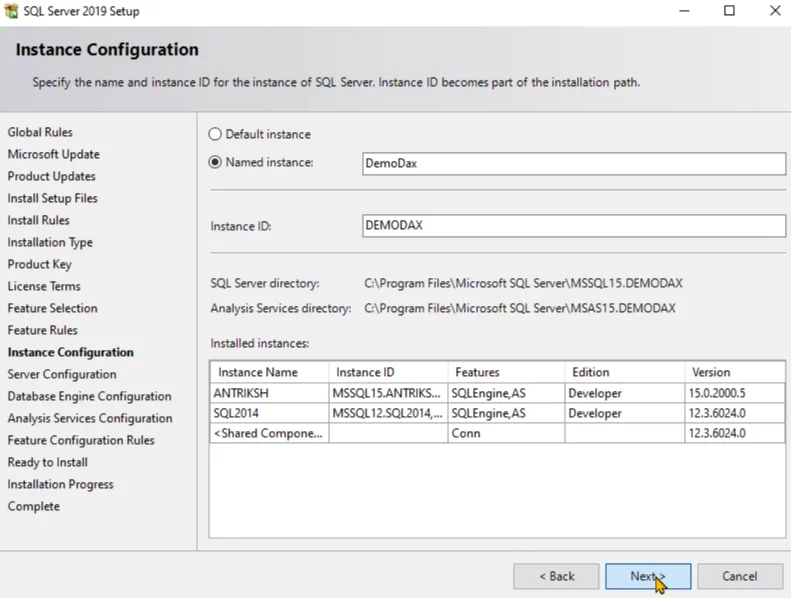Go to the Feature Rules step
Screen dimensions: 791x598
click(x=42, y=331)
